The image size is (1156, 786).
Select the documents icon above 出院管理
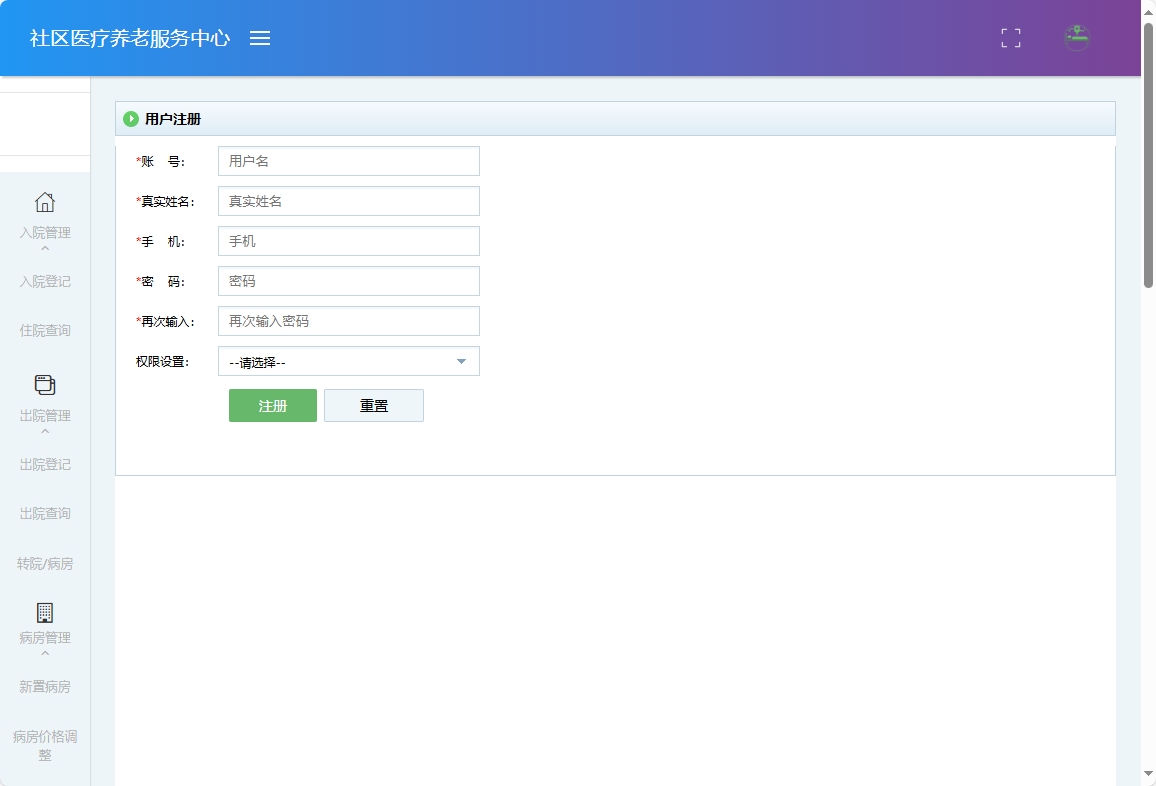coord(45,385)
